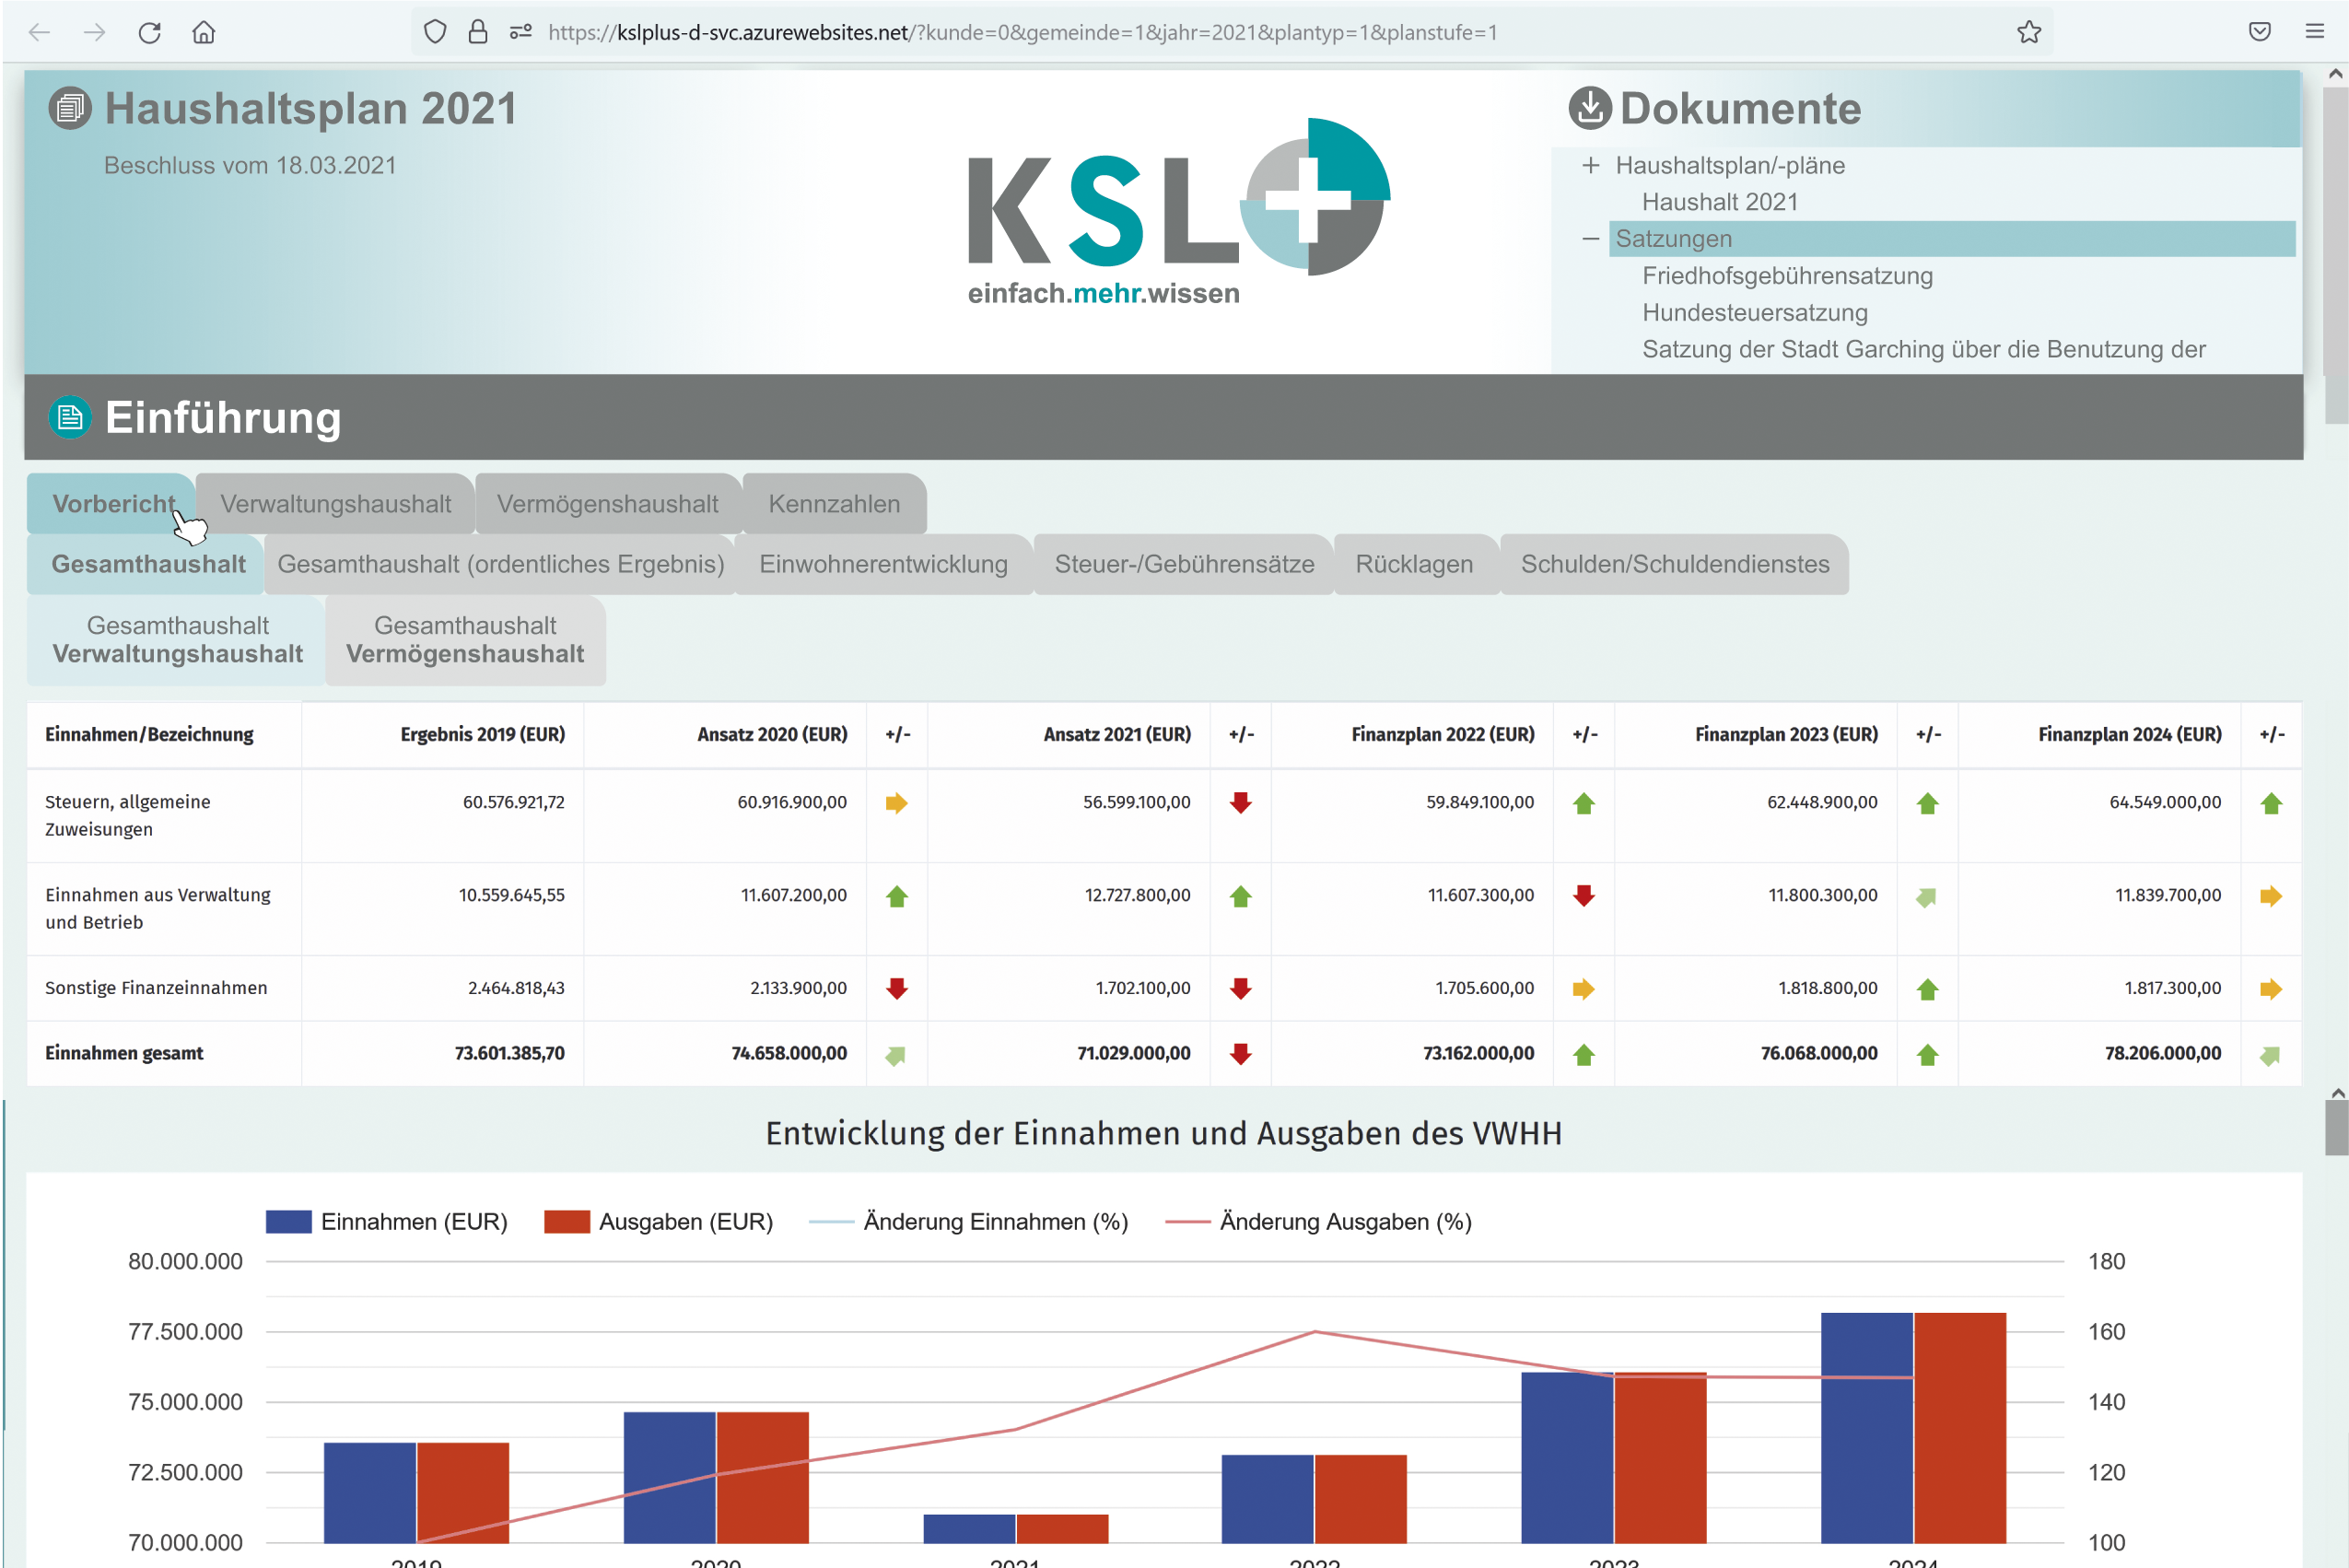Select Gesamthaushalt Vermögenshaushalt tab
Screen dimensions: 2349x1568
(x=465, y=640)
